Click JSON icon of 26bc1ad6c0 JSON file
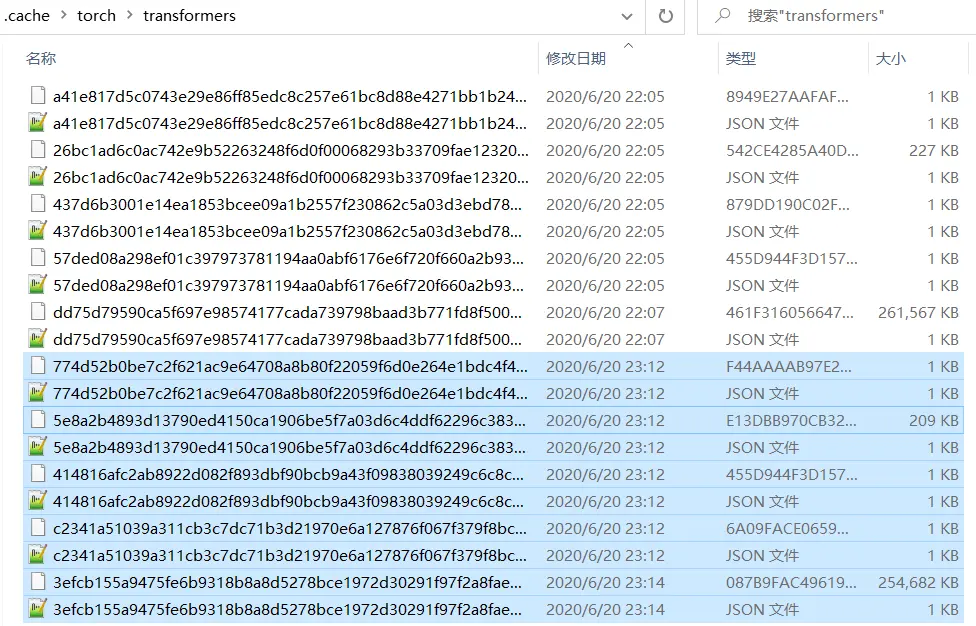 tap(38, 177)
